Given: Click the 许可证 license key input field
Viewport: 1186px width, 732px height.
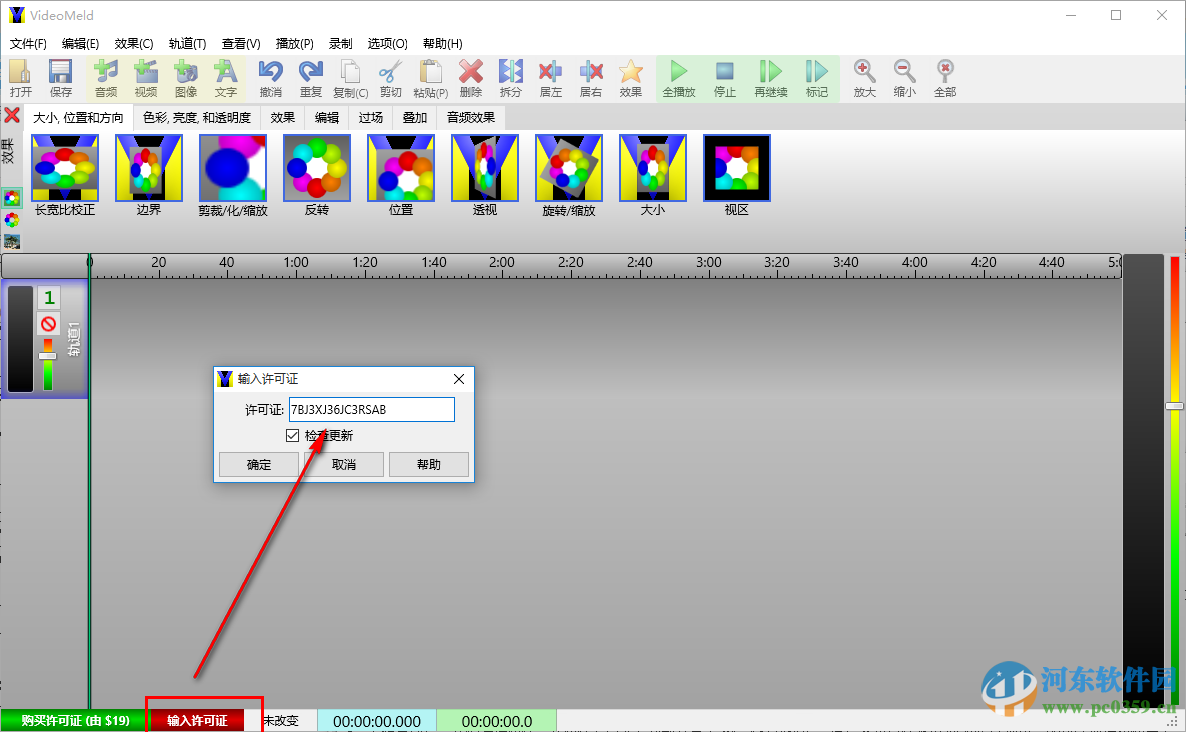Looking at the screenshot, I should pyautogui.click(x=371, y=410).
